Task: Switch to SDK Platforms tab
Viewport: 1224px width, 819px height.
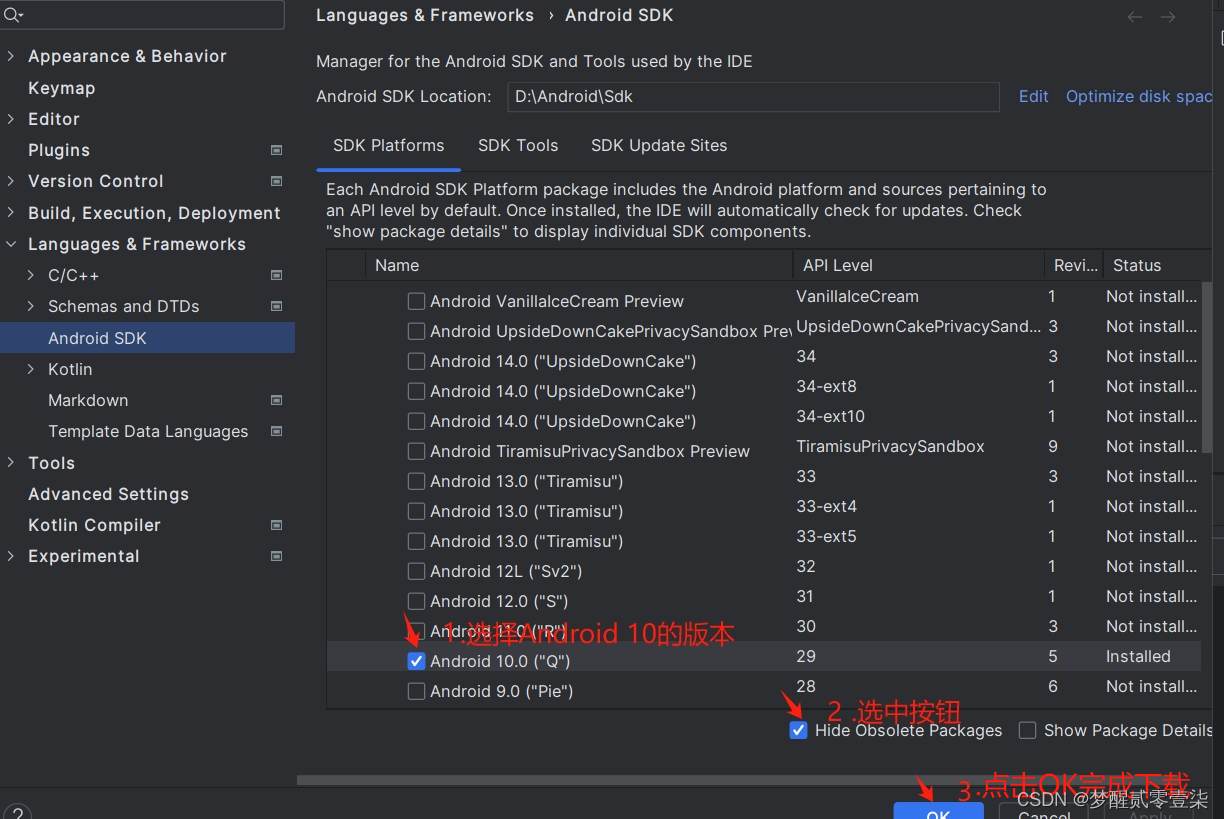Action: tap(388, 145)
